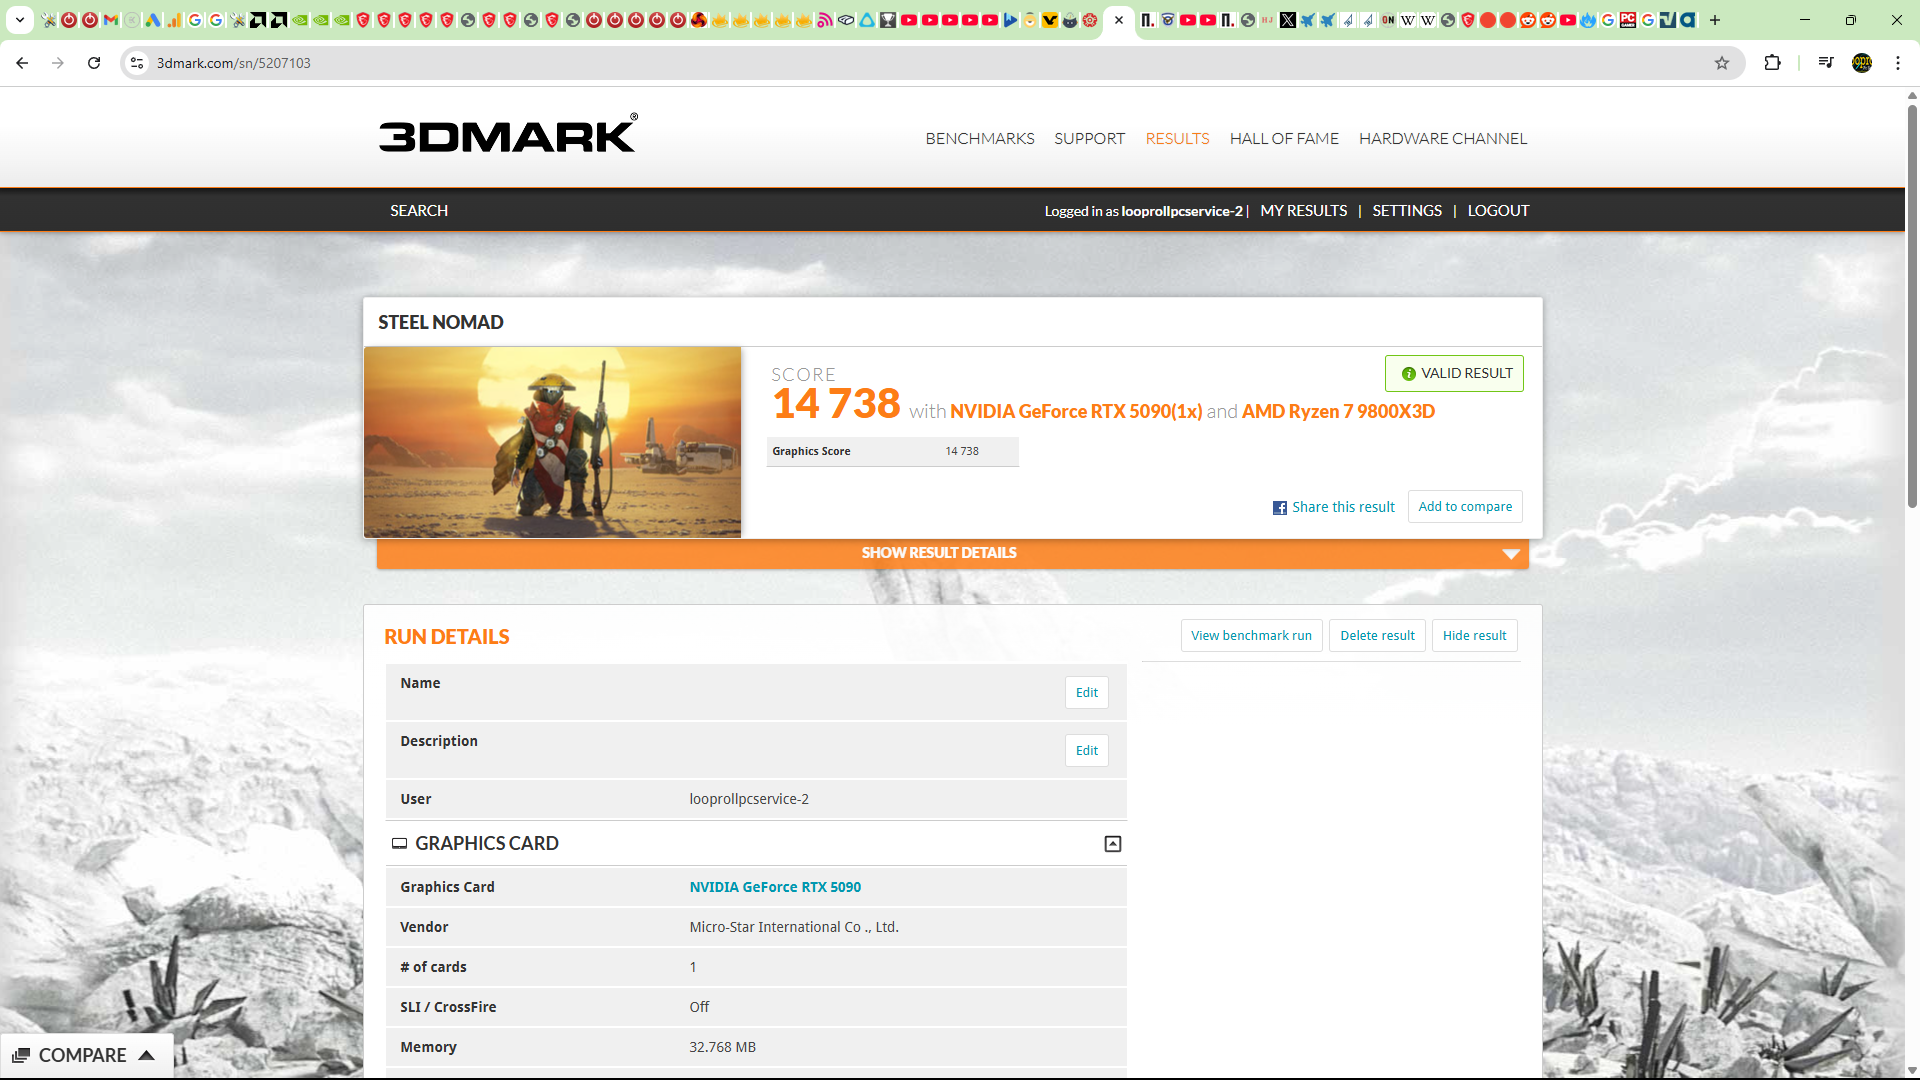The height and width of the screenshot is (1080, 1920).
Task: Click the stacked pages Compare icon
Action: tap(20, 1055)
